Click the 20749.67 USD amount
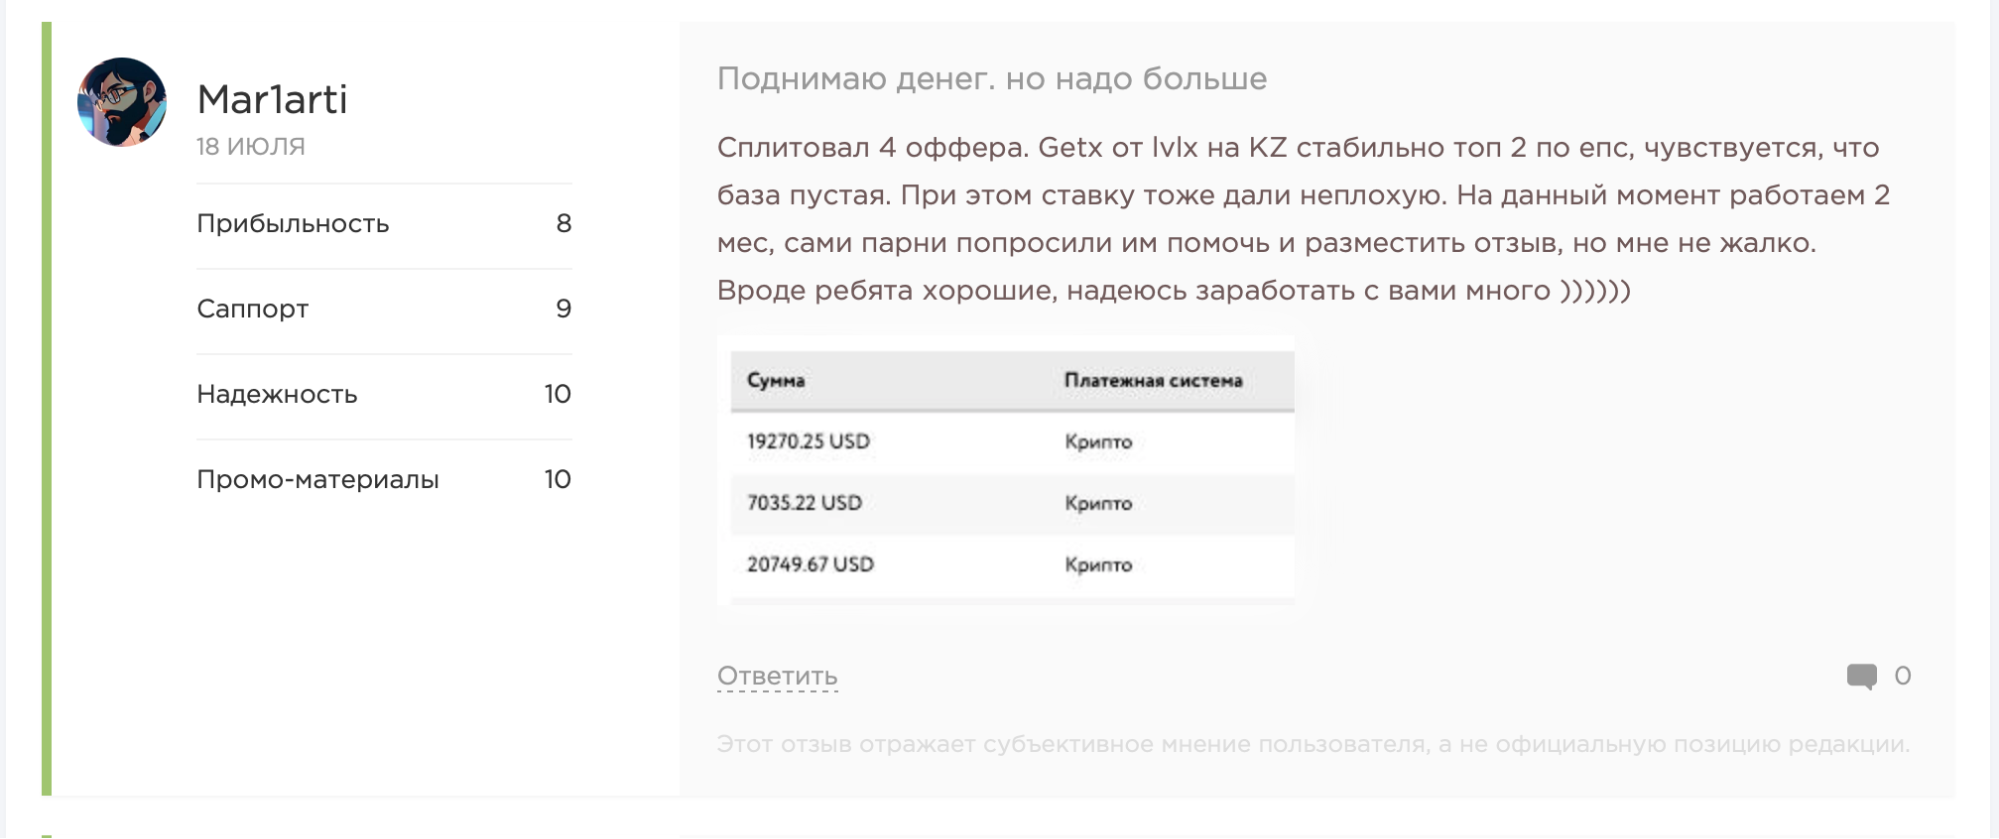The height and width of the screenshot is (839, 1999). pyautogui.click(x=810, y=565)
